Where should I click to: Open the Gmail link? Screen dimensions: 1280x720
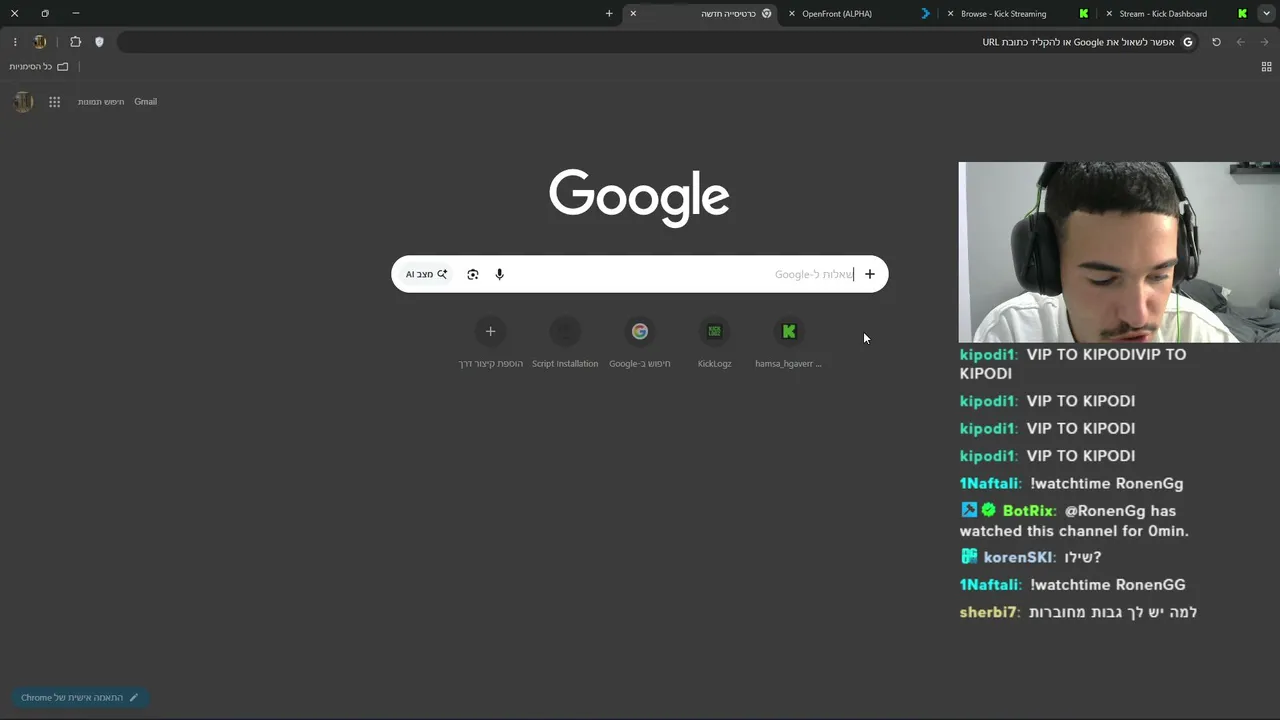click(x=146, y=102)
